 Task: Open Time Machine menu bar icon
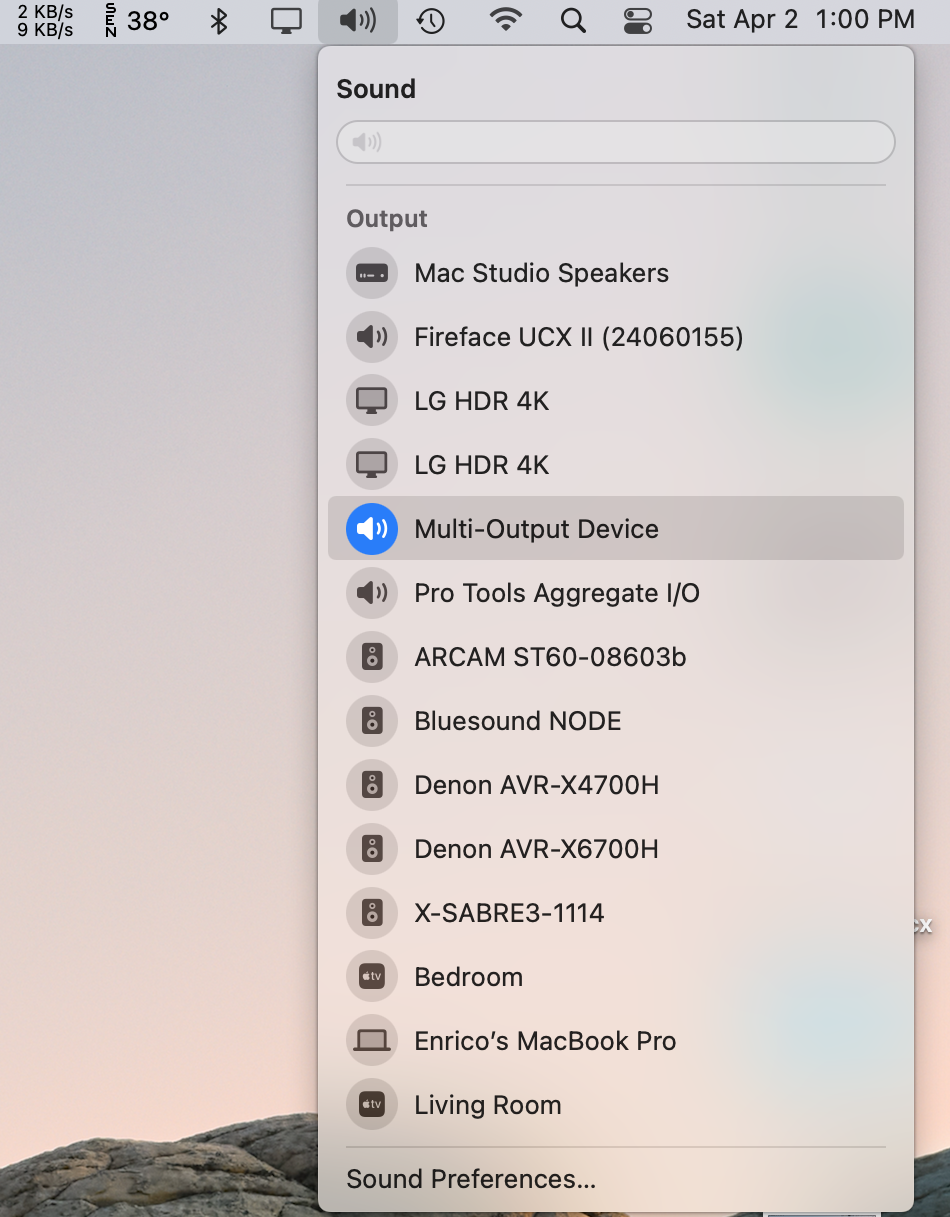(430, 20)
